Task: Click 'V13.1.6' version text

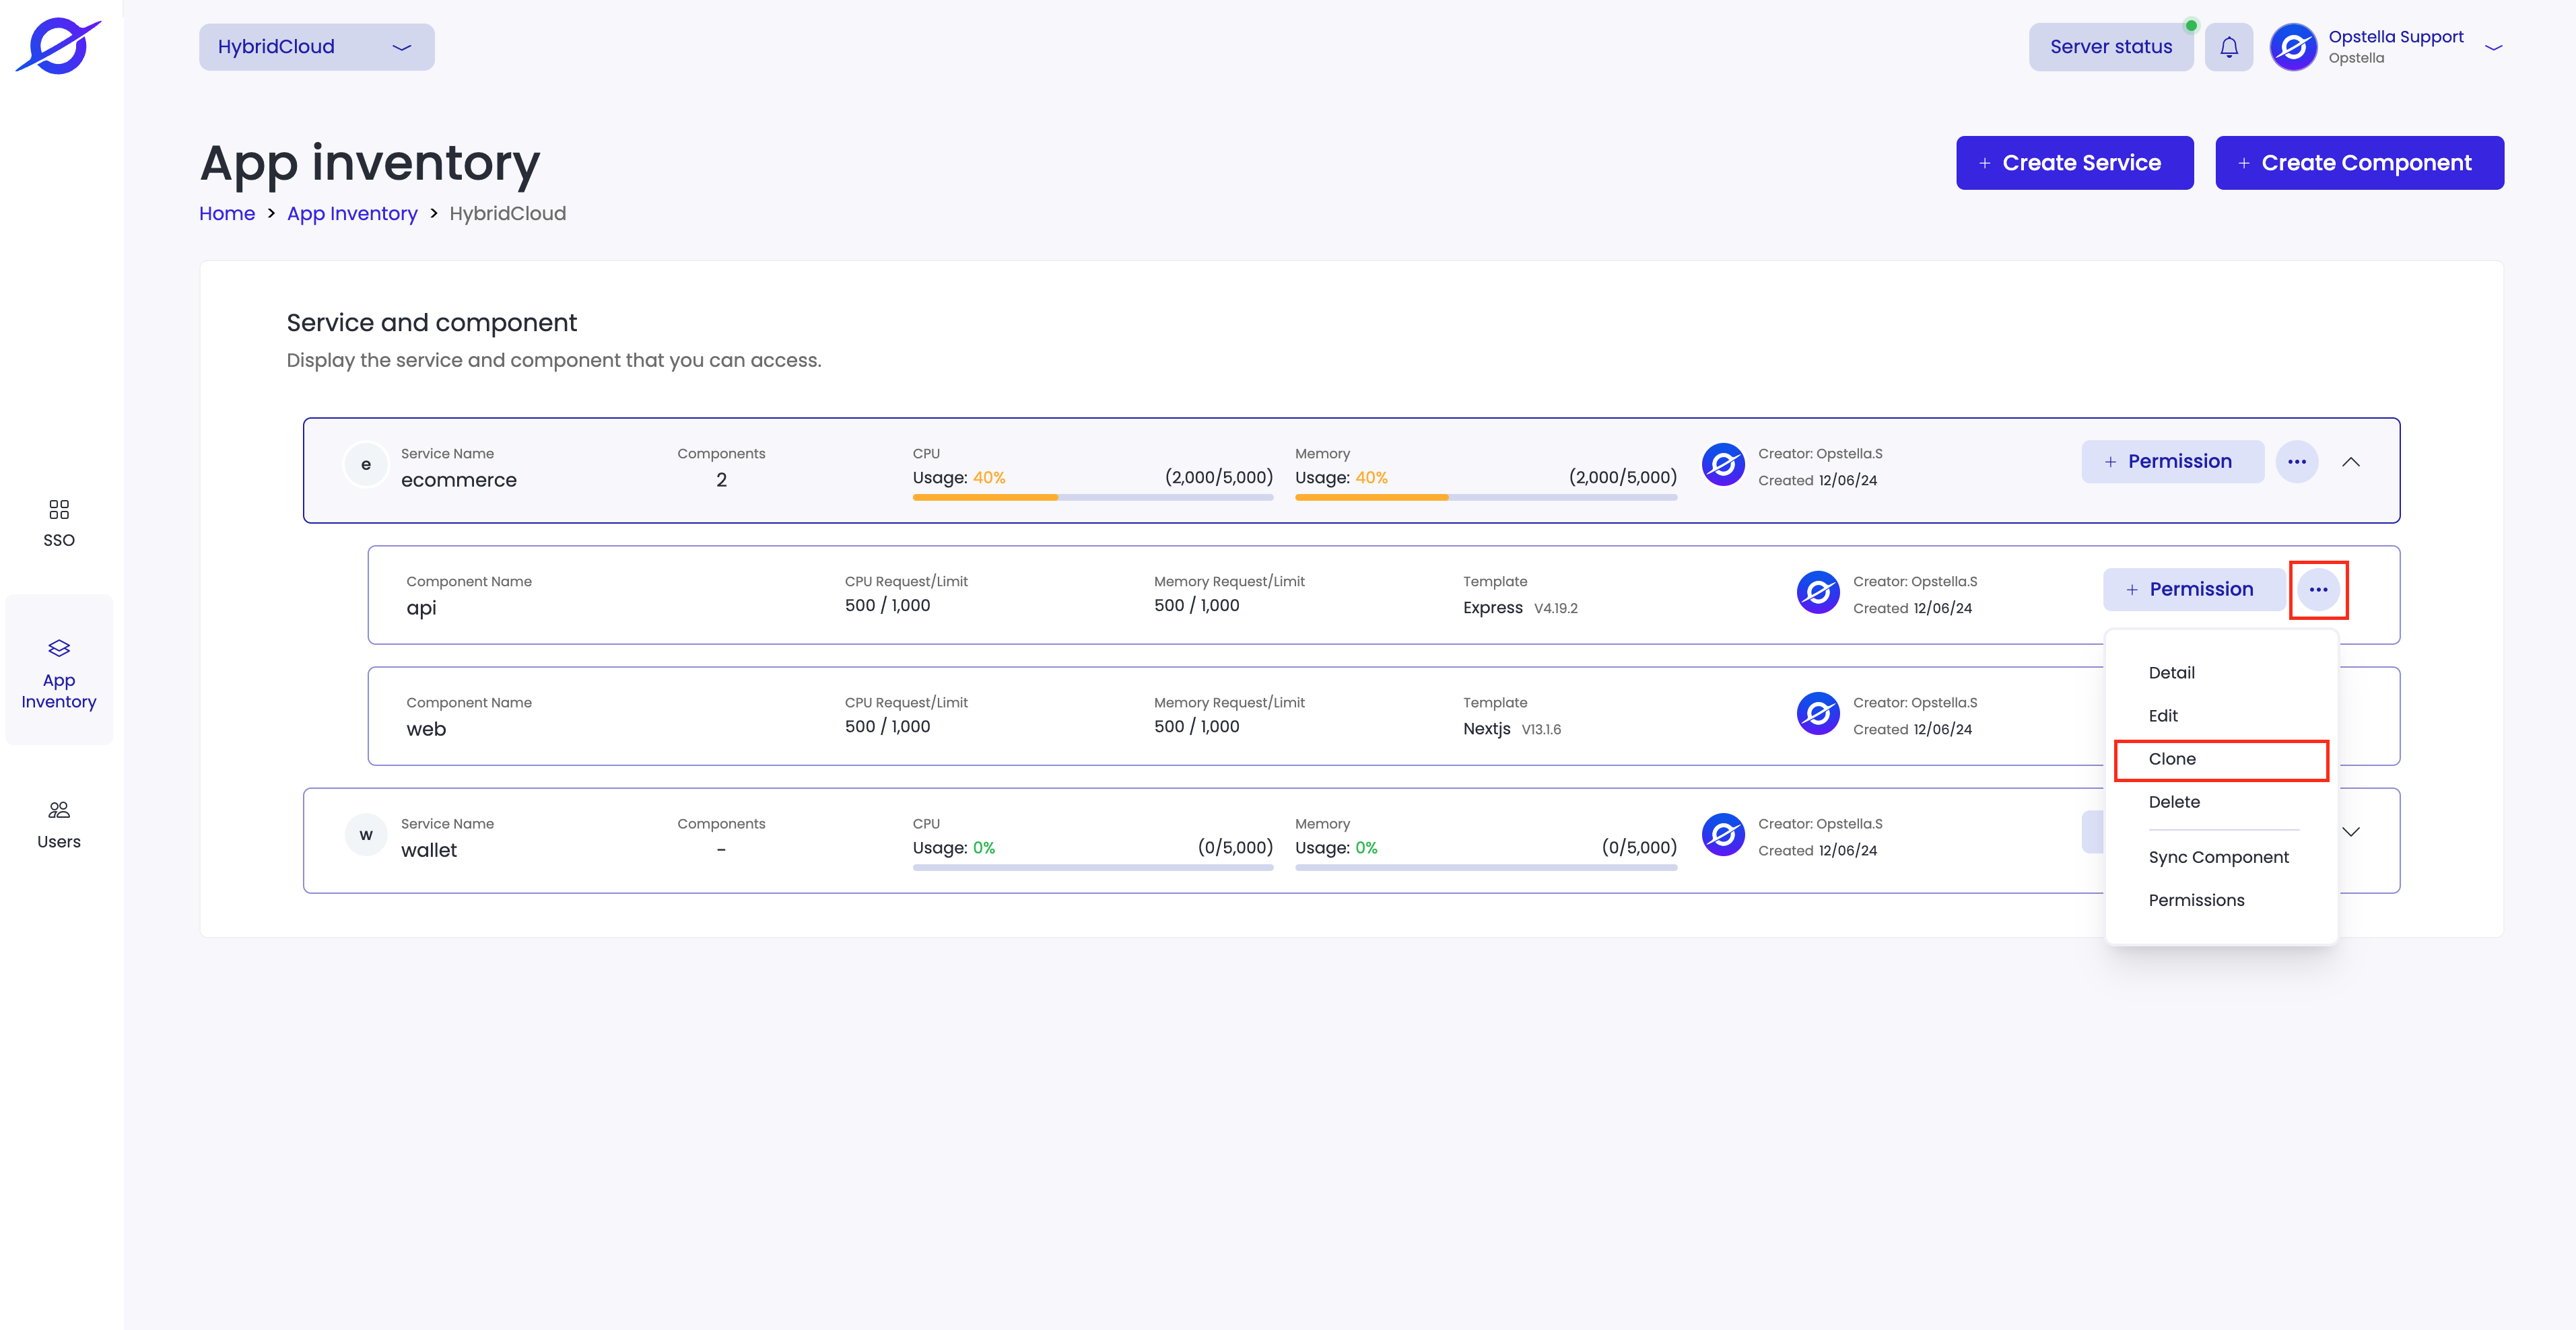Action: click(x=1541, y=730)
